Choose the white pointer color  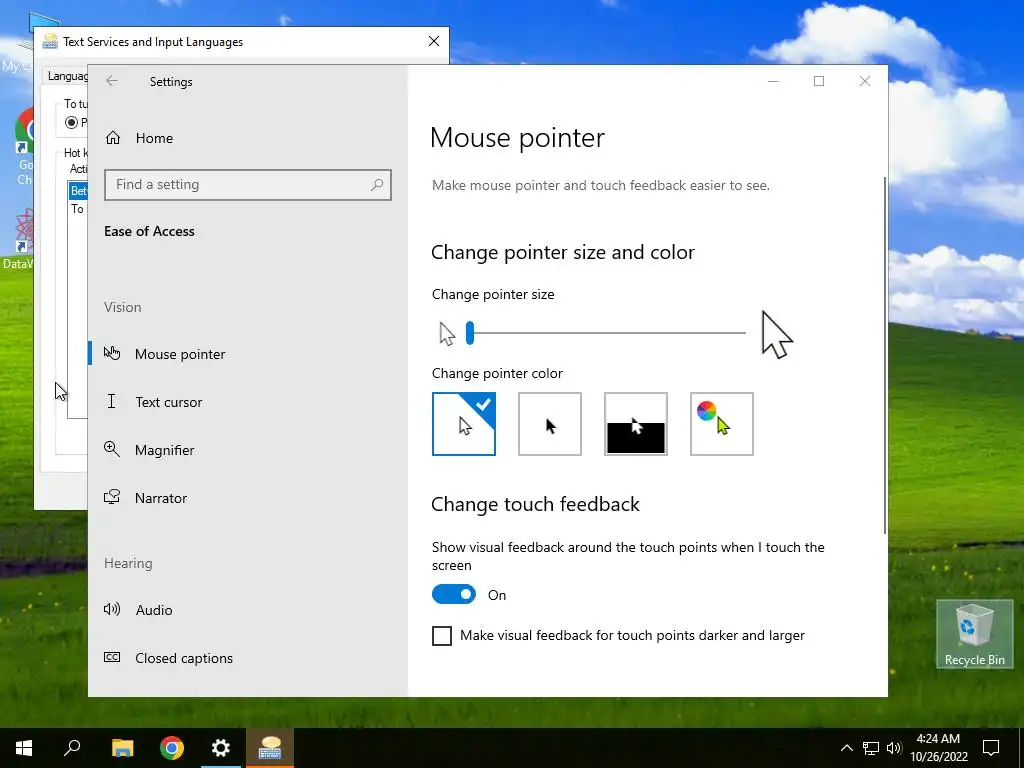(464, 424)
